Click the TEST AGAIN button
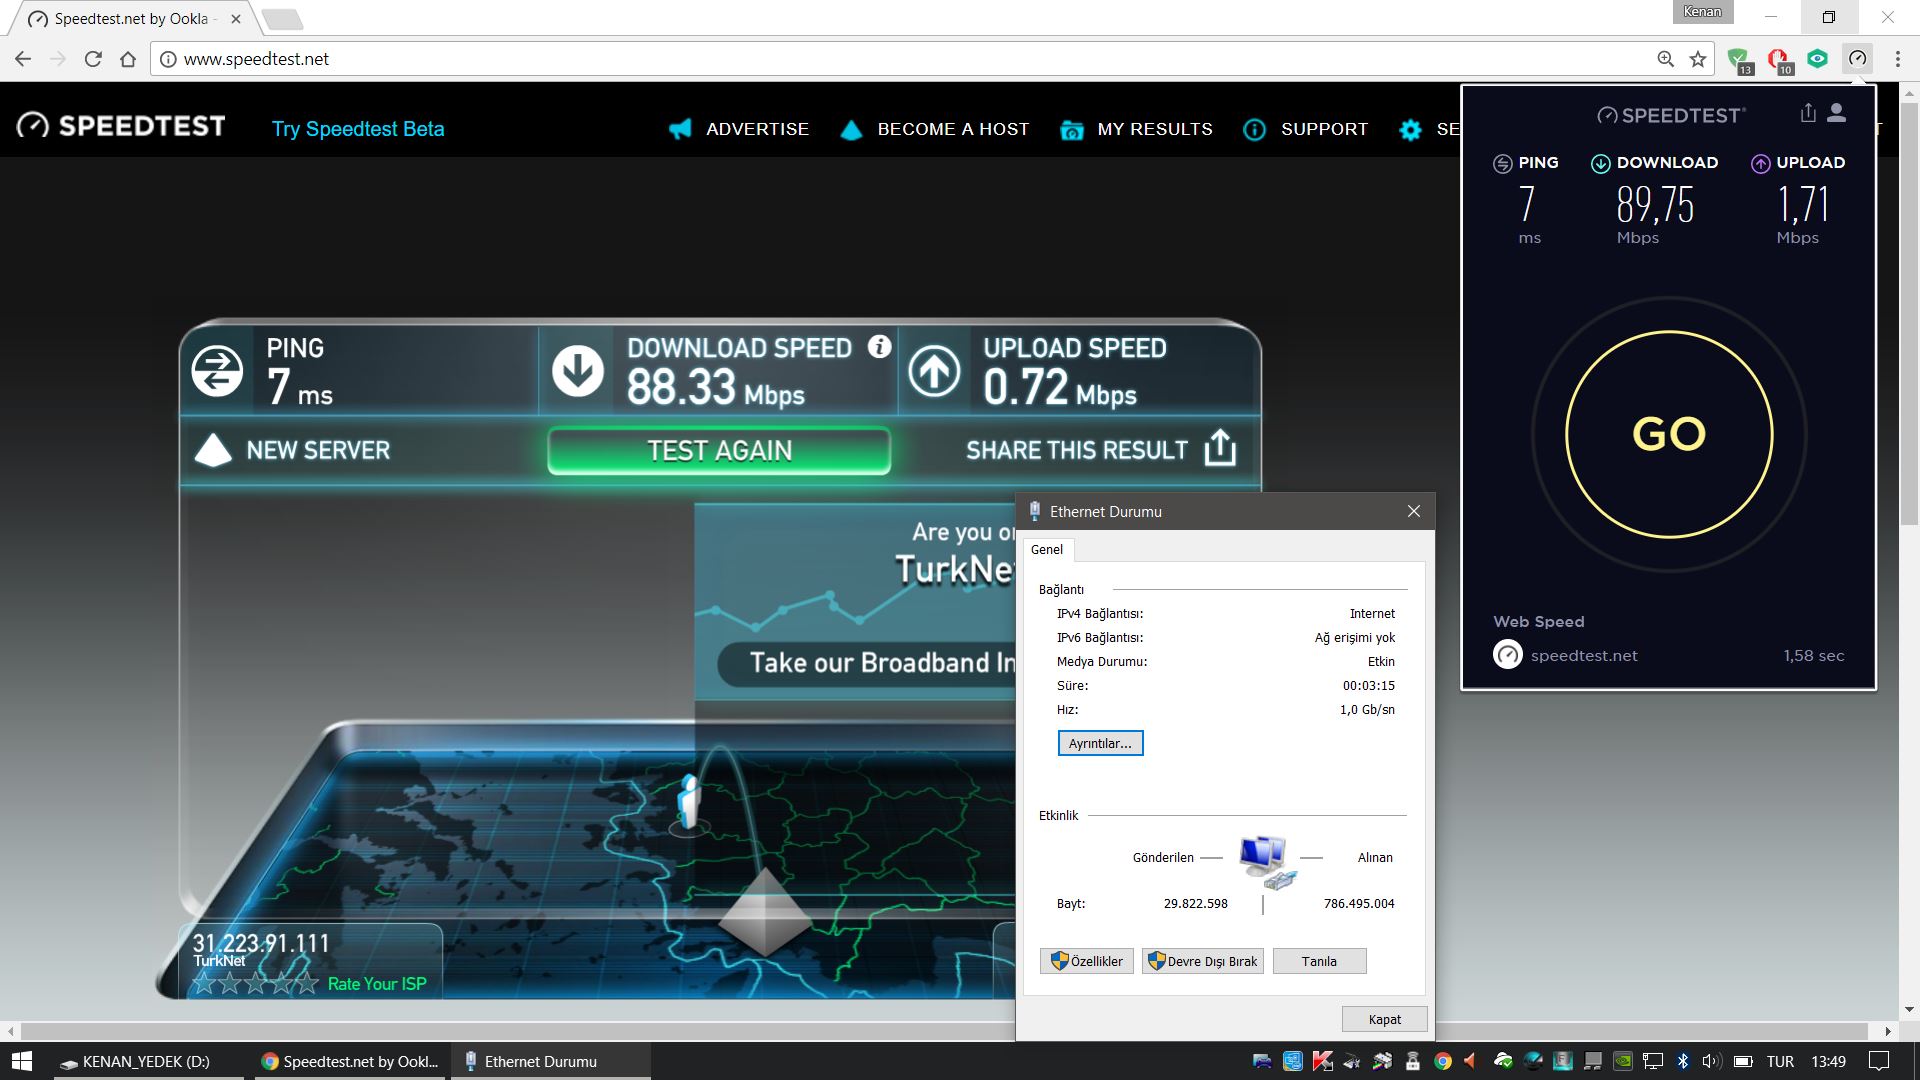 pos(719,451)
